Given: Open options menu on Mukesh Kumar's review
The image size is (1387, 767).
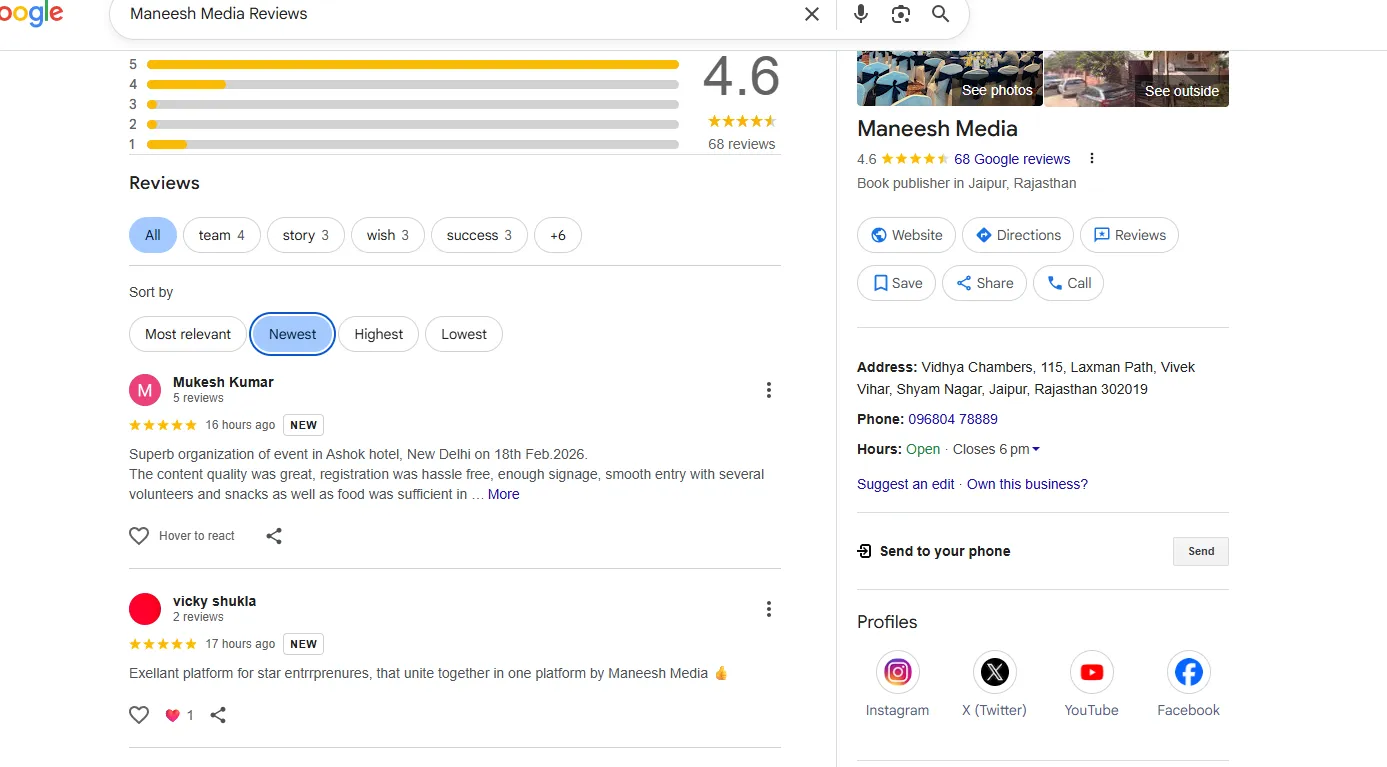Looking at the screenshot, I should (768, 390).
